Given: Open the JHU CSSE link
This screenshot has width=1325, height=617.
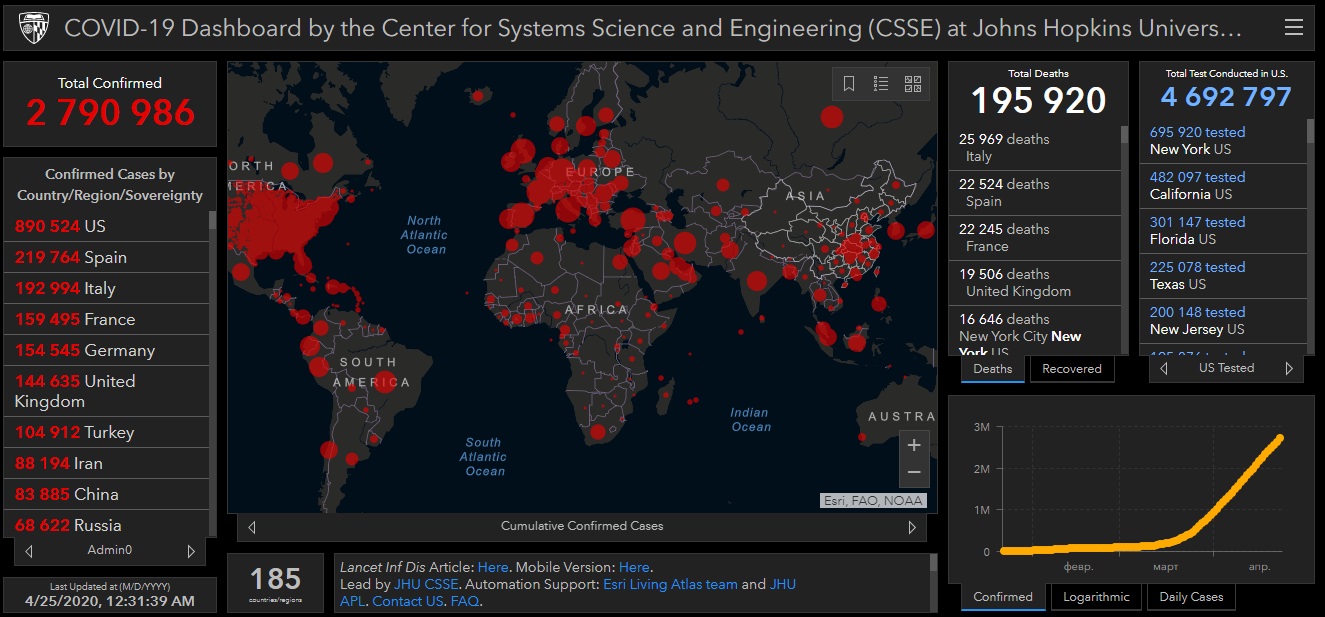Looking at the screenshot, I should point(426,584).
